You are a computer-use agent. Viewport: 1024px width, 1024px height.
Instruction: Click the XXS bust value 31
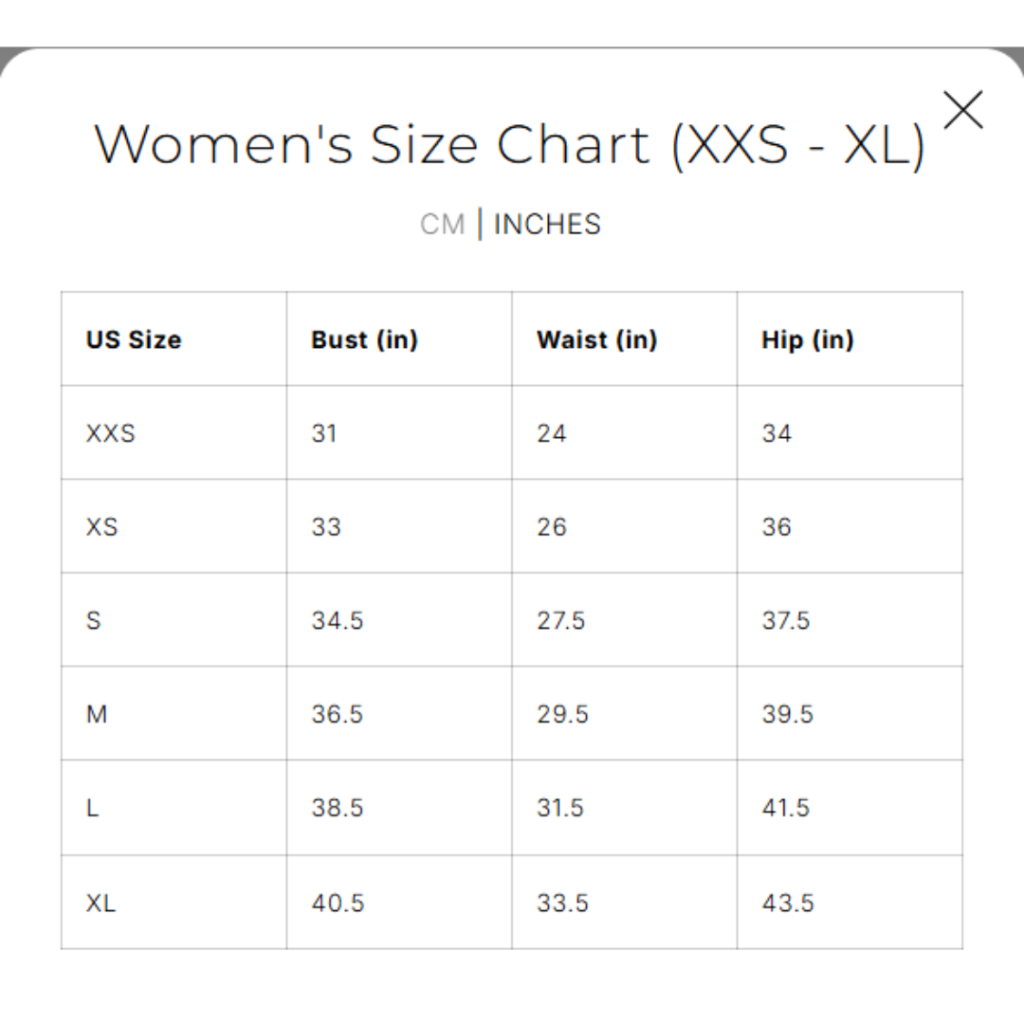tap(324, 434)
